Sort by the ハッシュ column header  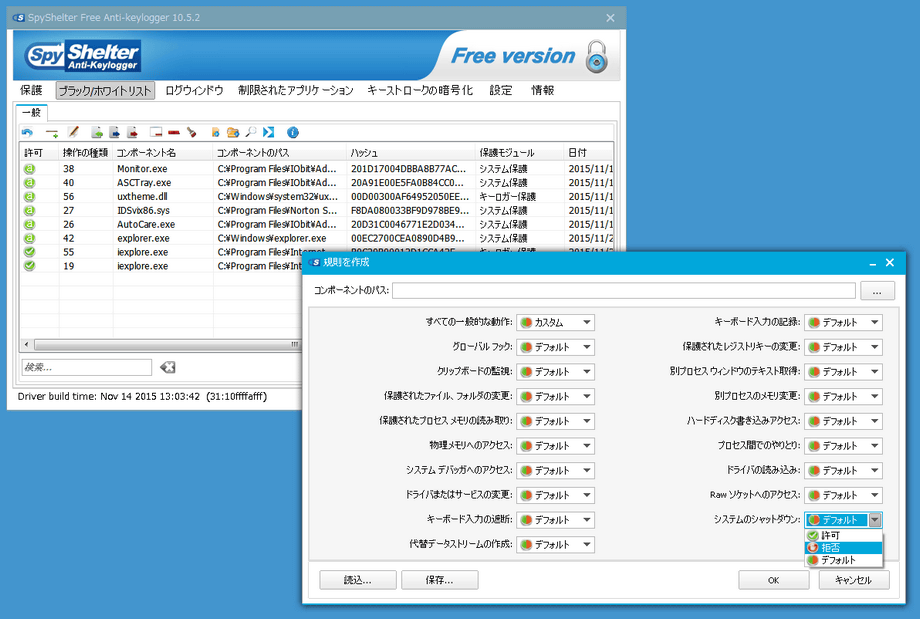click(411, 153)
